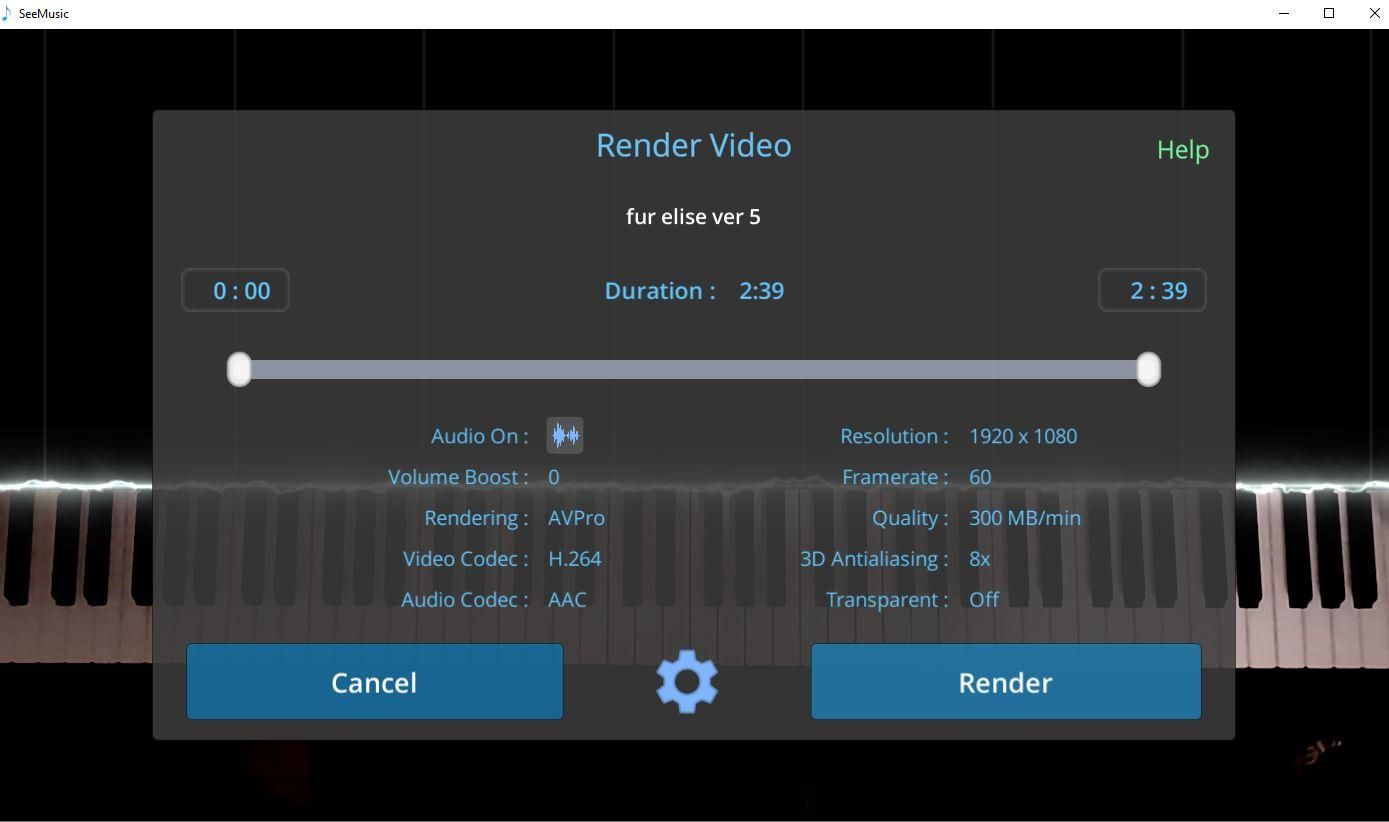Click the middle of the range slider track
The image size is (1389, 822).
coord(693,369)
